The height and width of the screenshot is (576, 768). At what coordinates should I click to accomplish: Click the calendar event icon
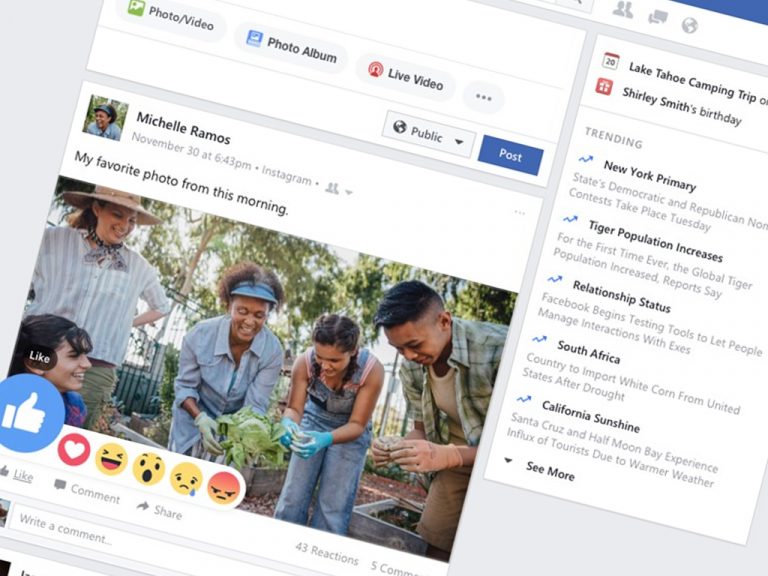(x=611, y=61)
